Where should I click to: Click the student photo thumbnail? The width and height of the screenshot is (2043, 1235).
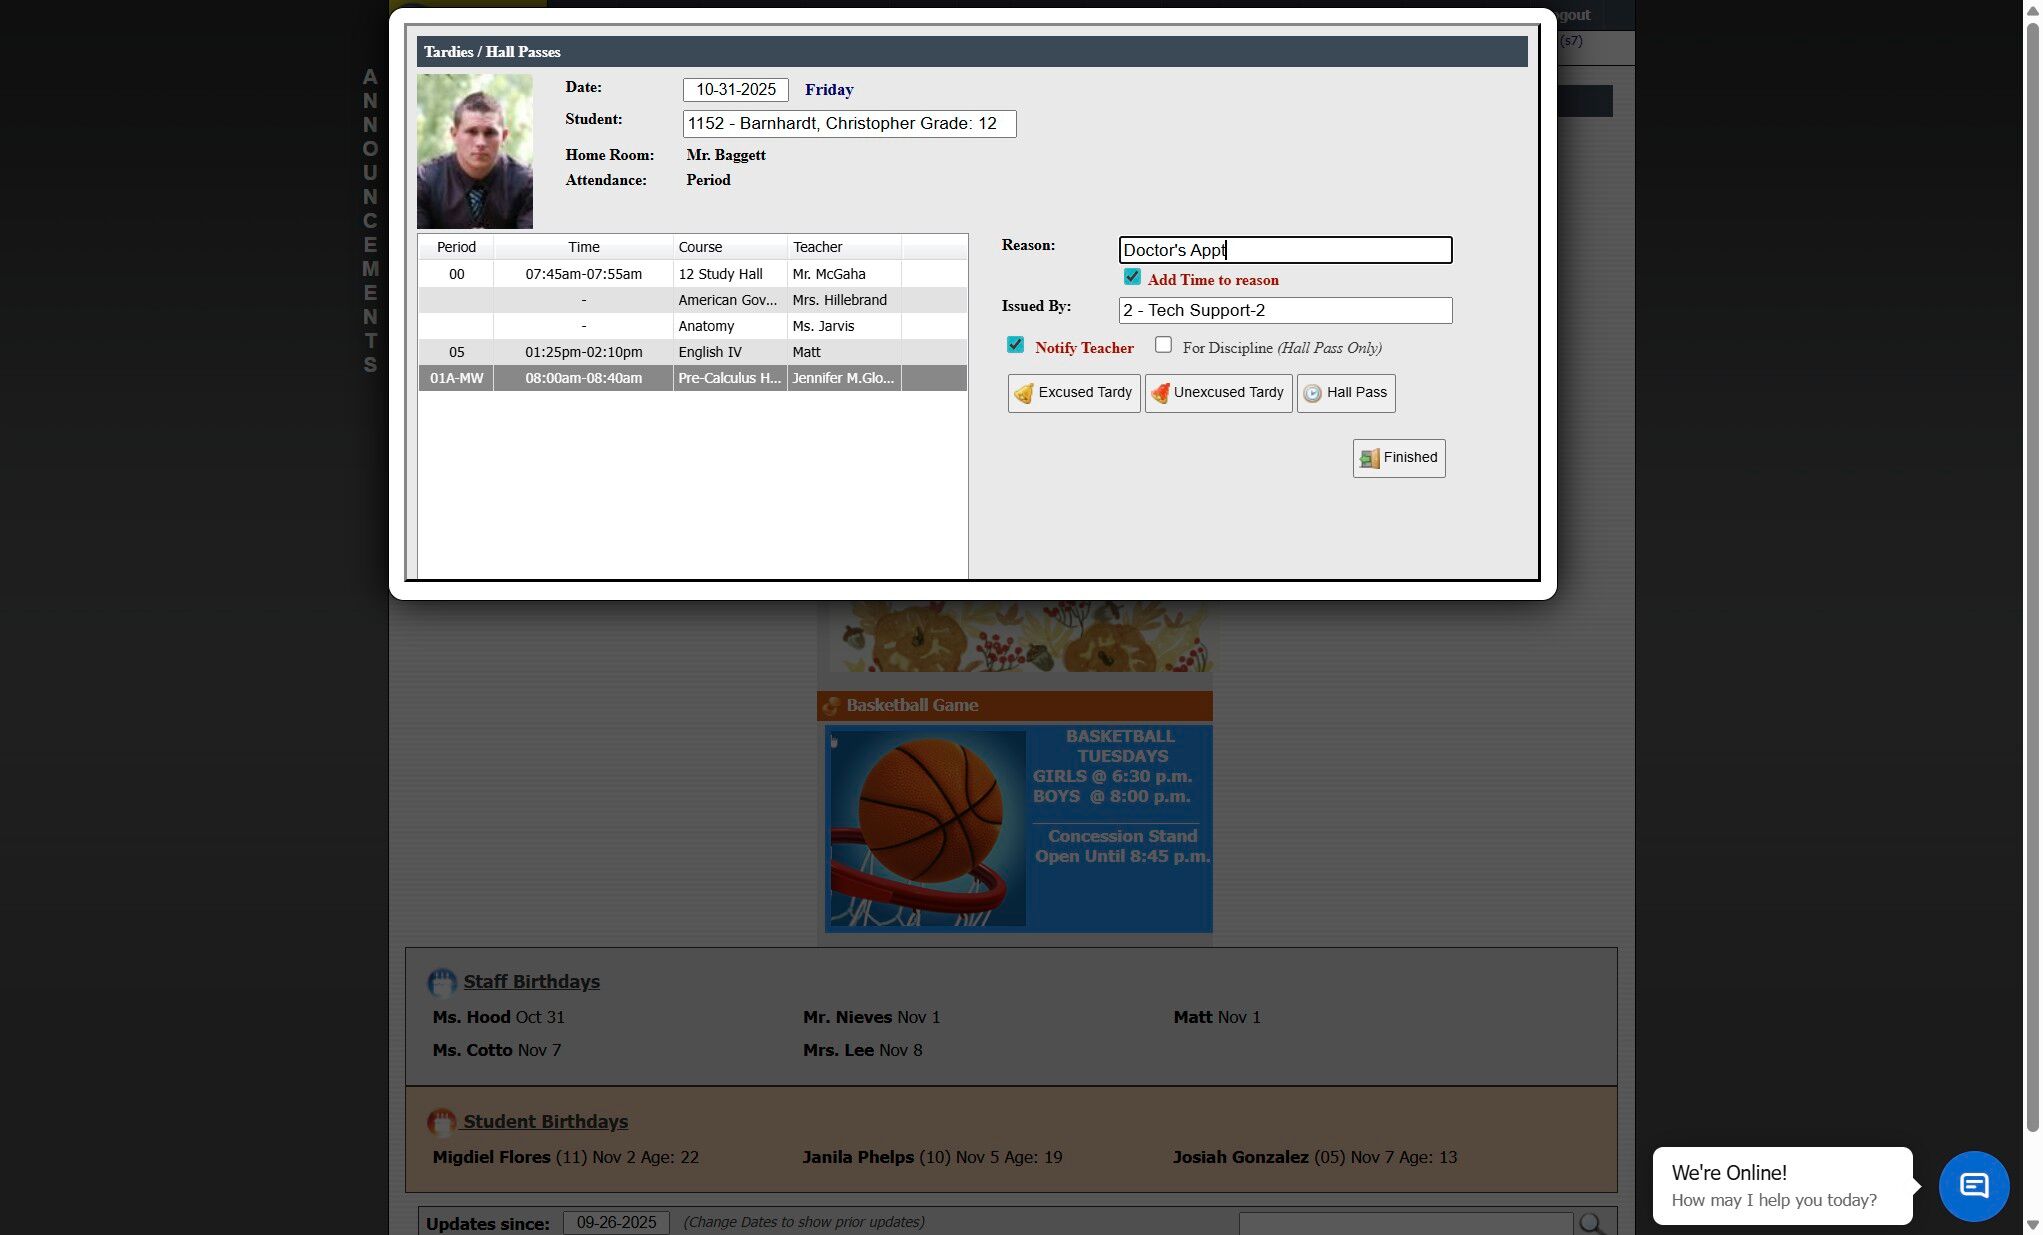474,151
